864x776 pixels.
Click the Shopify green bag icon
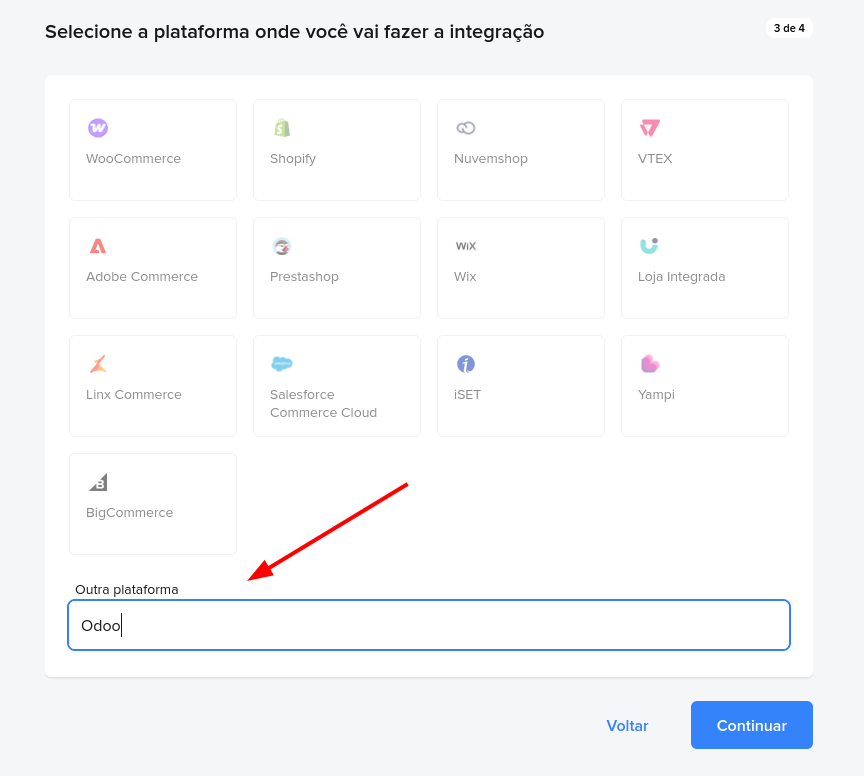tap(282, 128)
